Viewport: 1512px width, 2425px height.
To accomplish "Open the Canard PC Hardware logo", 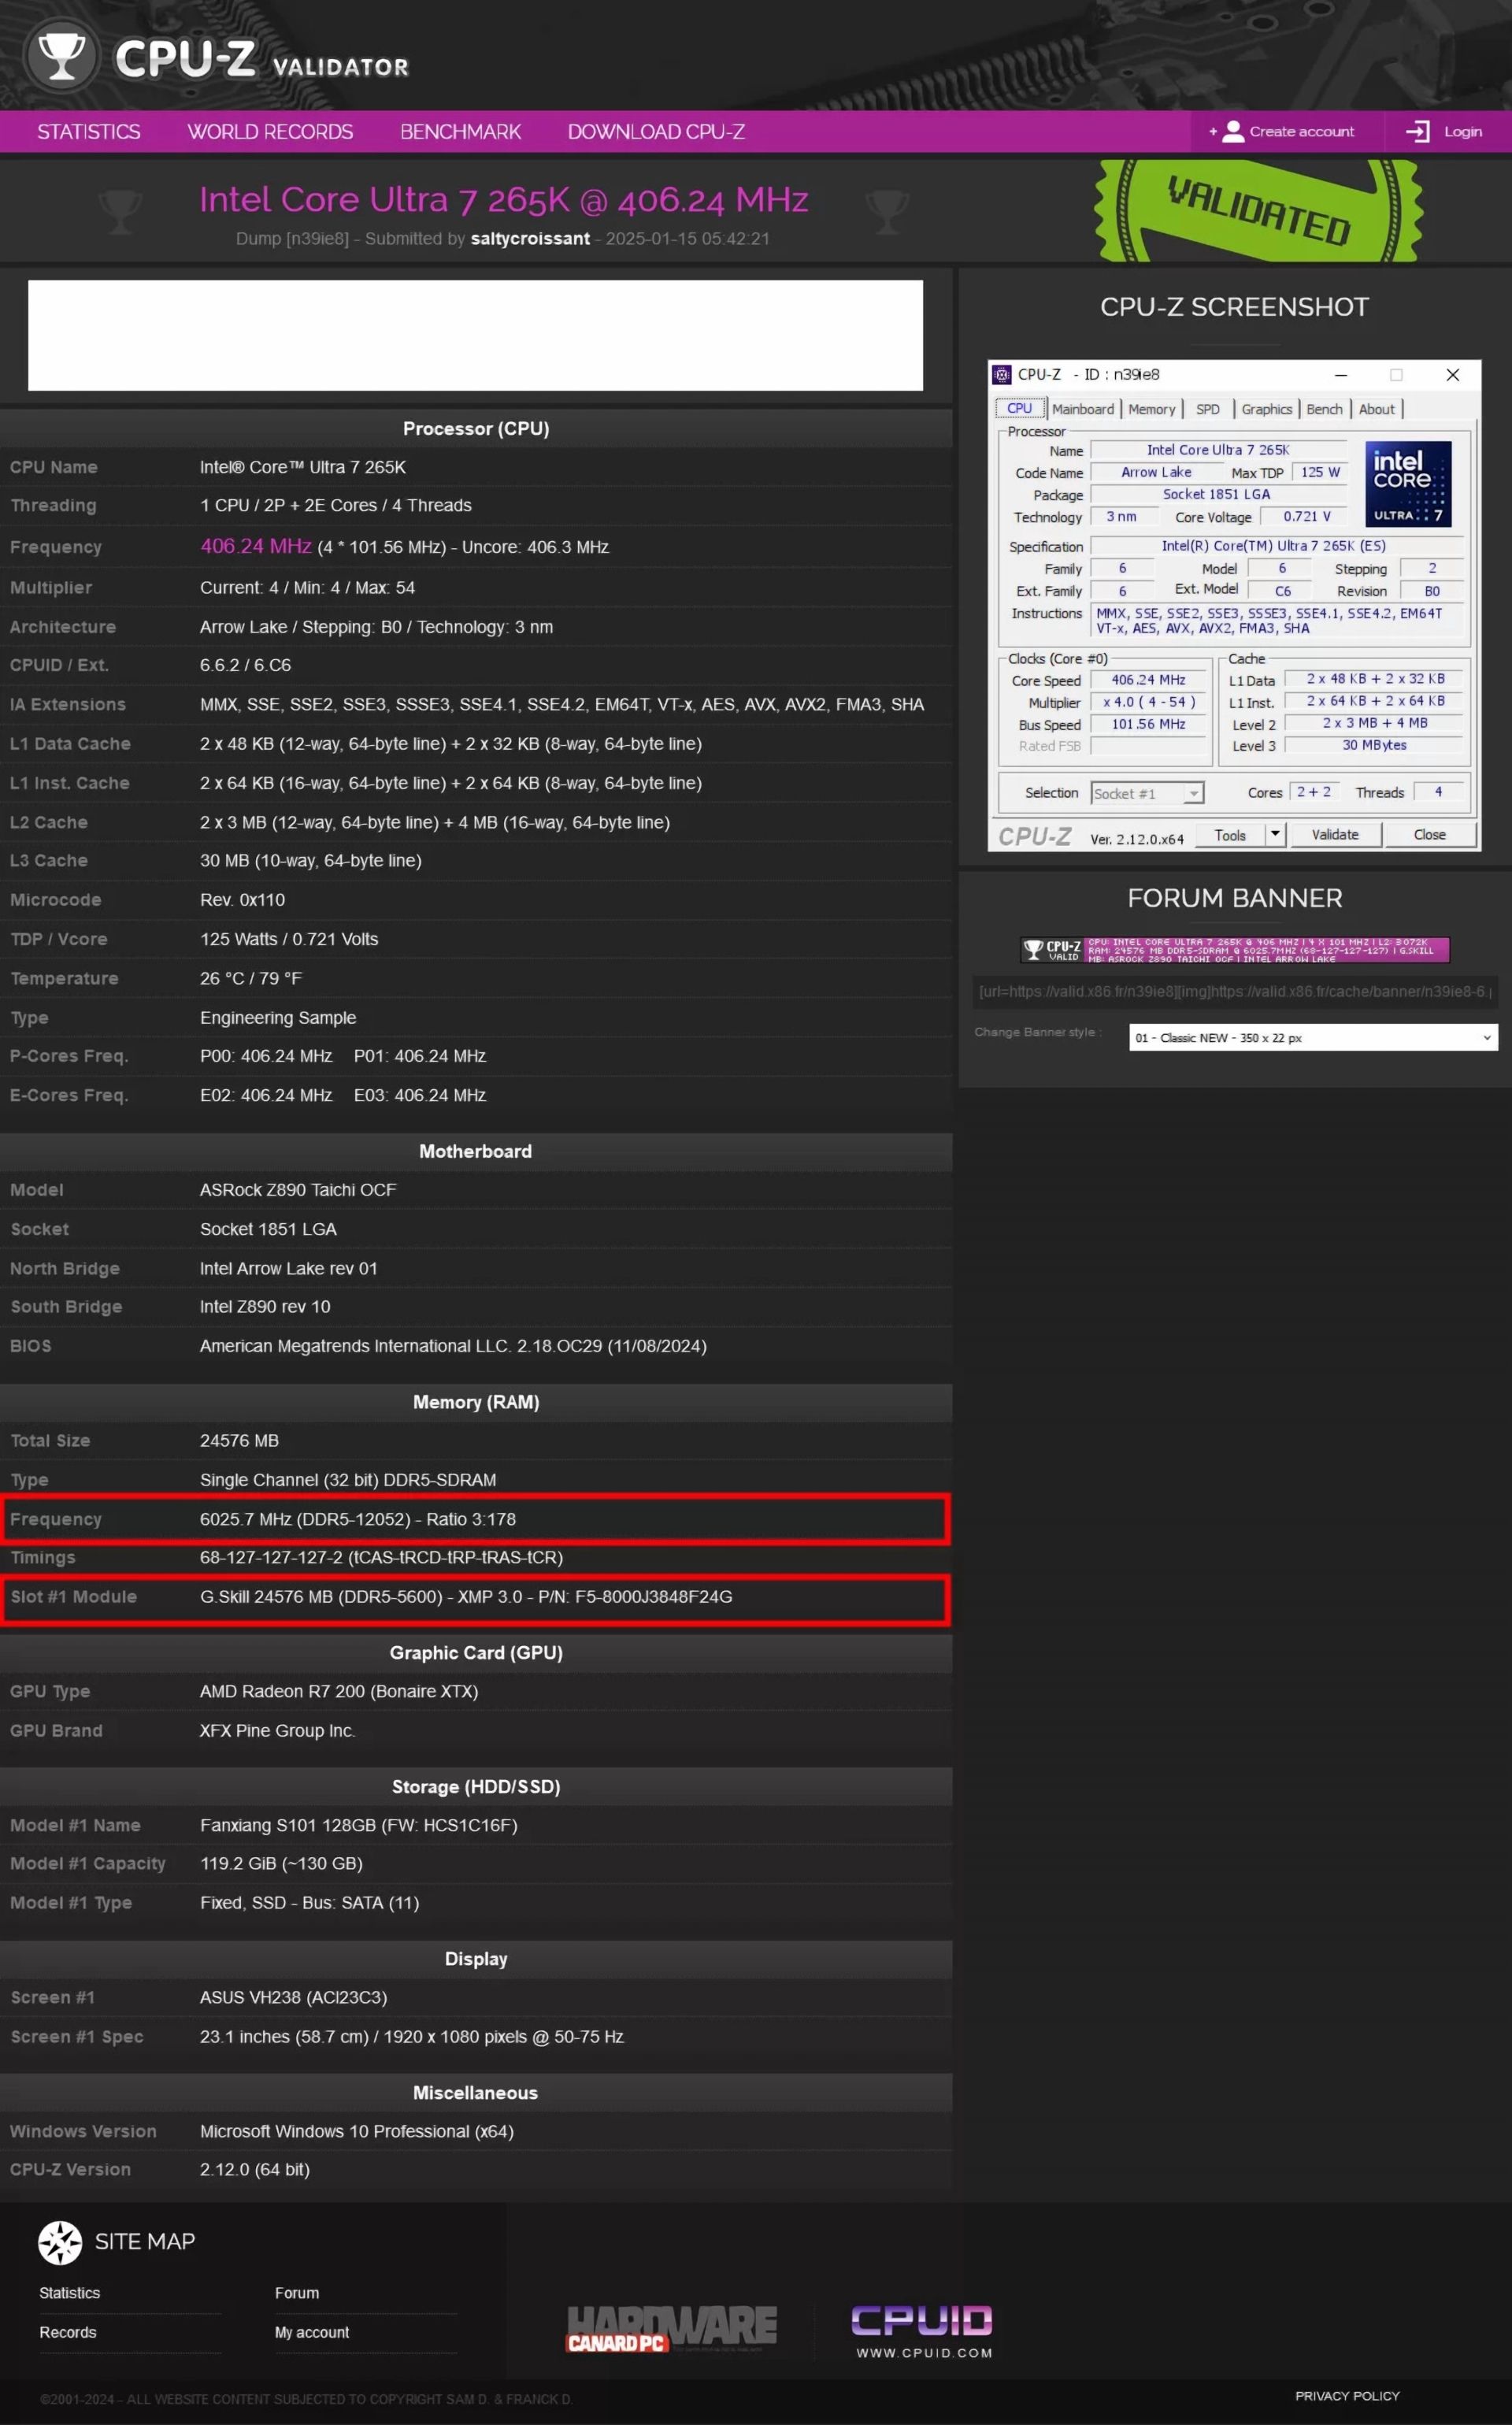I will tap(671, 2328).
